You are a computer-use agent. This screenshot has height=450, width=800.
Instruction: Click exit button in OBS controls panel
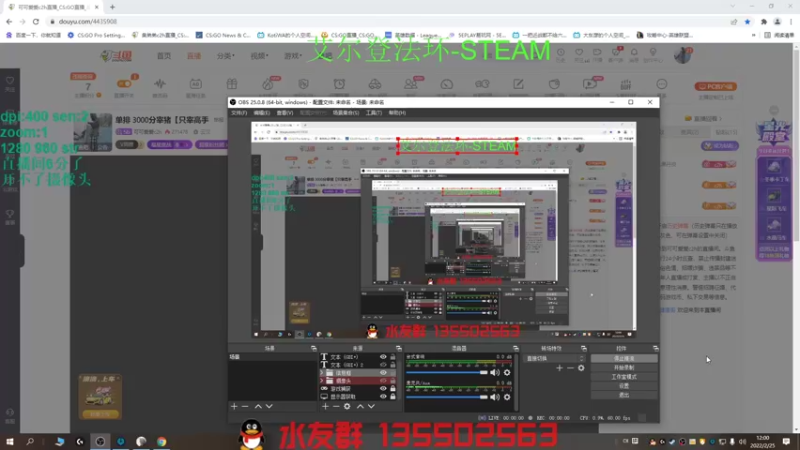(x=624, y=395)
